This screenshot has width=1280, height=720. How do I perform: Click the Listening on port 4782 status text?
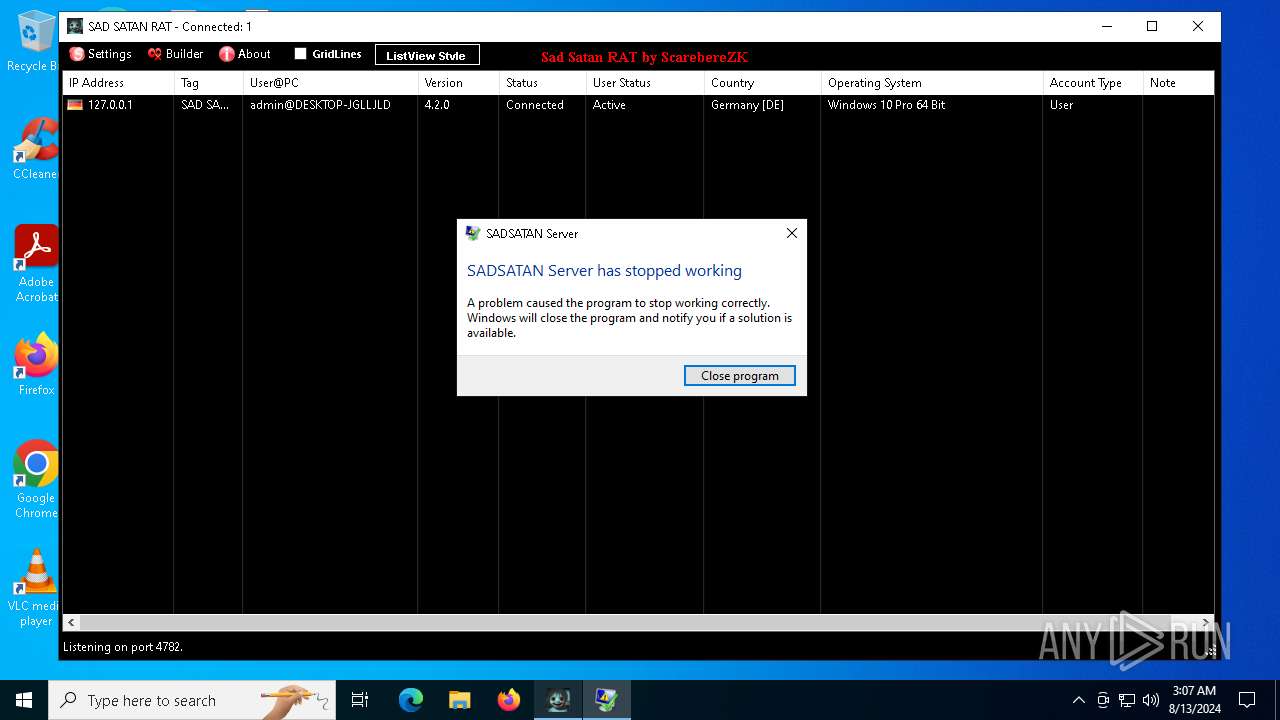click(x=123, y=647)
